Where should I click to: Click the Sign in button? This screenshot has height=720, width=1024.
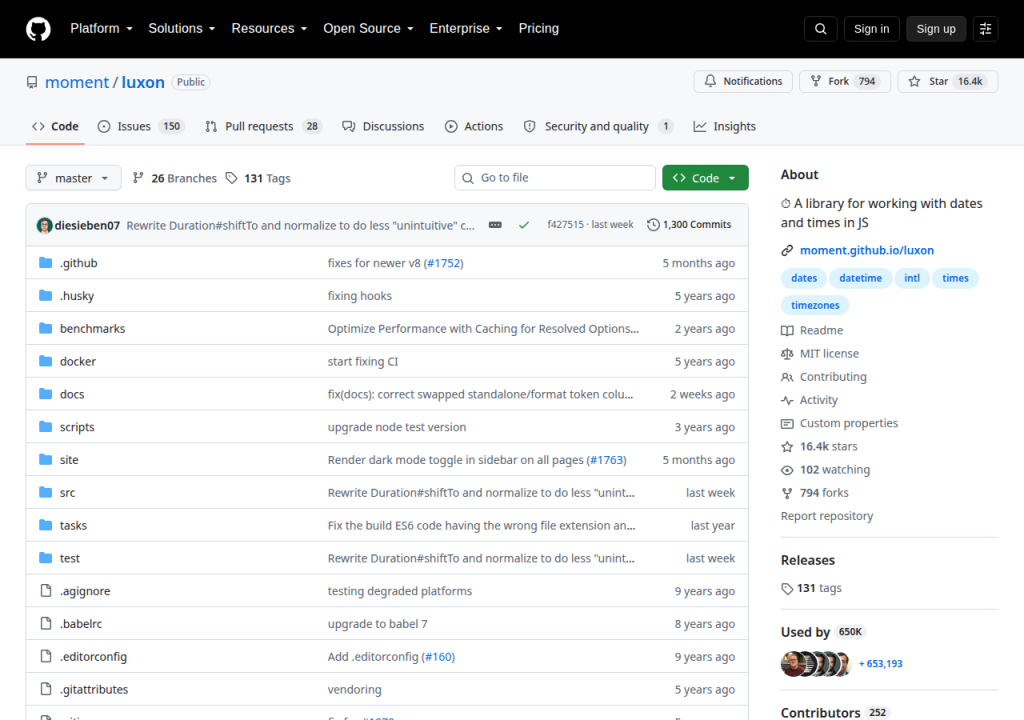pyautogui.click(x=871, y=29)
